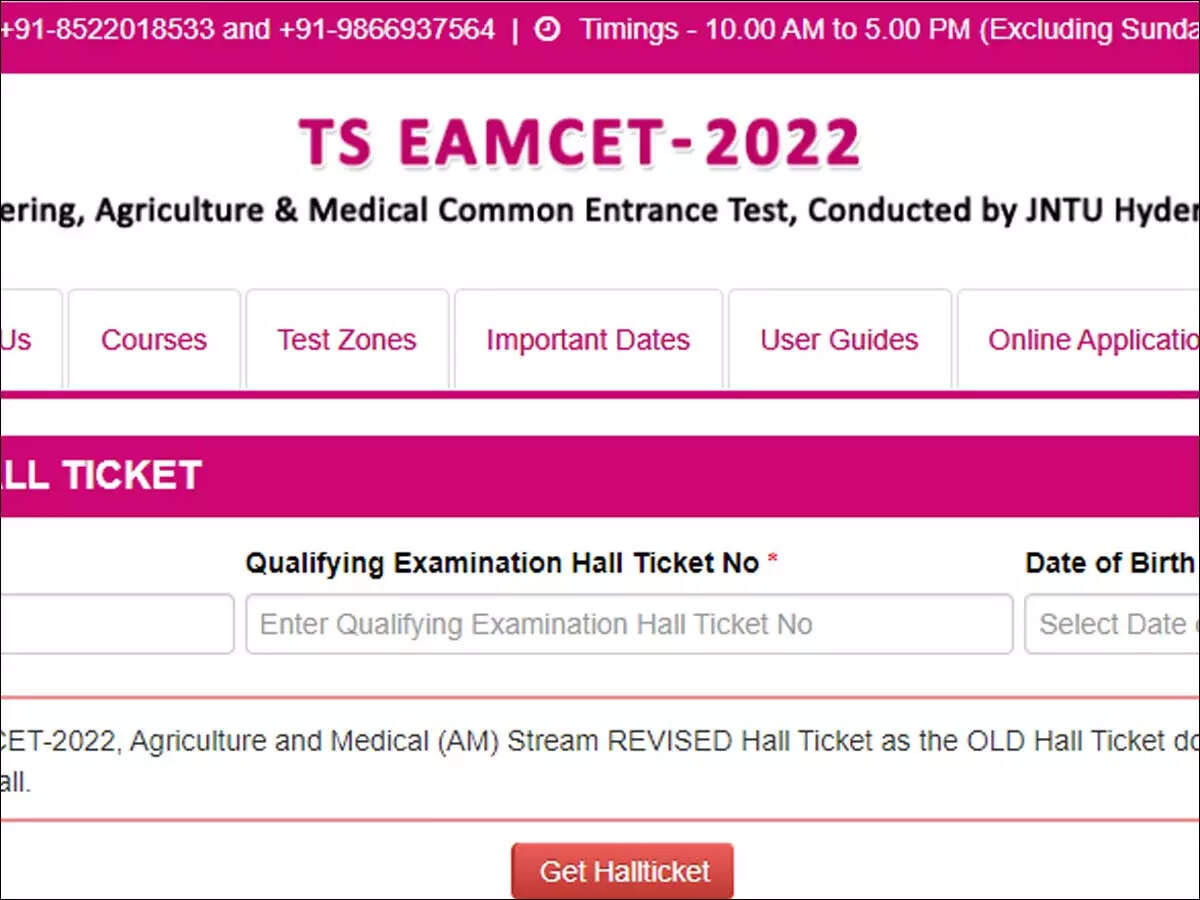1200x900 pixels.
Task: Click the clock icon beside Timings
Action: click(547, 30)
